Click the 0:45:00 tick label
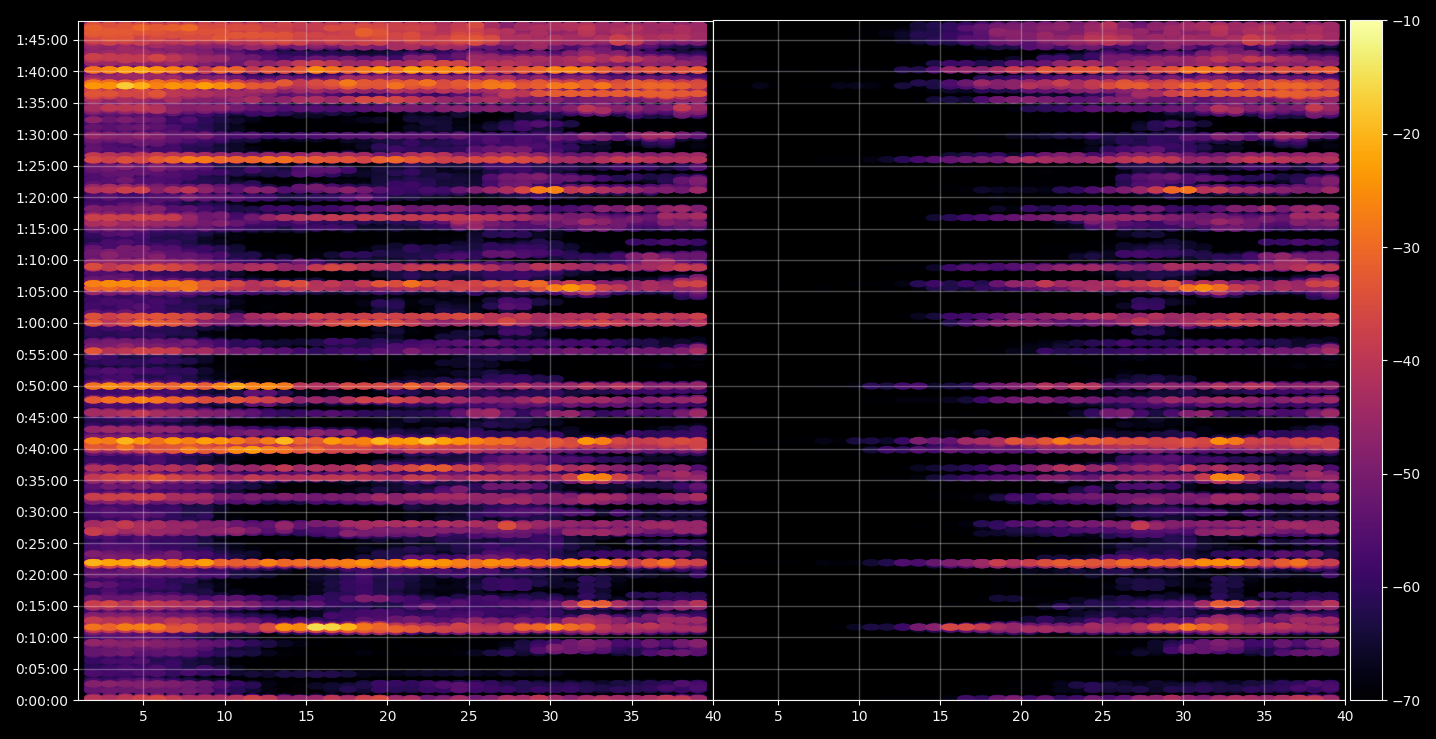This screenshot has width=1436, height=739. [42, 417]
